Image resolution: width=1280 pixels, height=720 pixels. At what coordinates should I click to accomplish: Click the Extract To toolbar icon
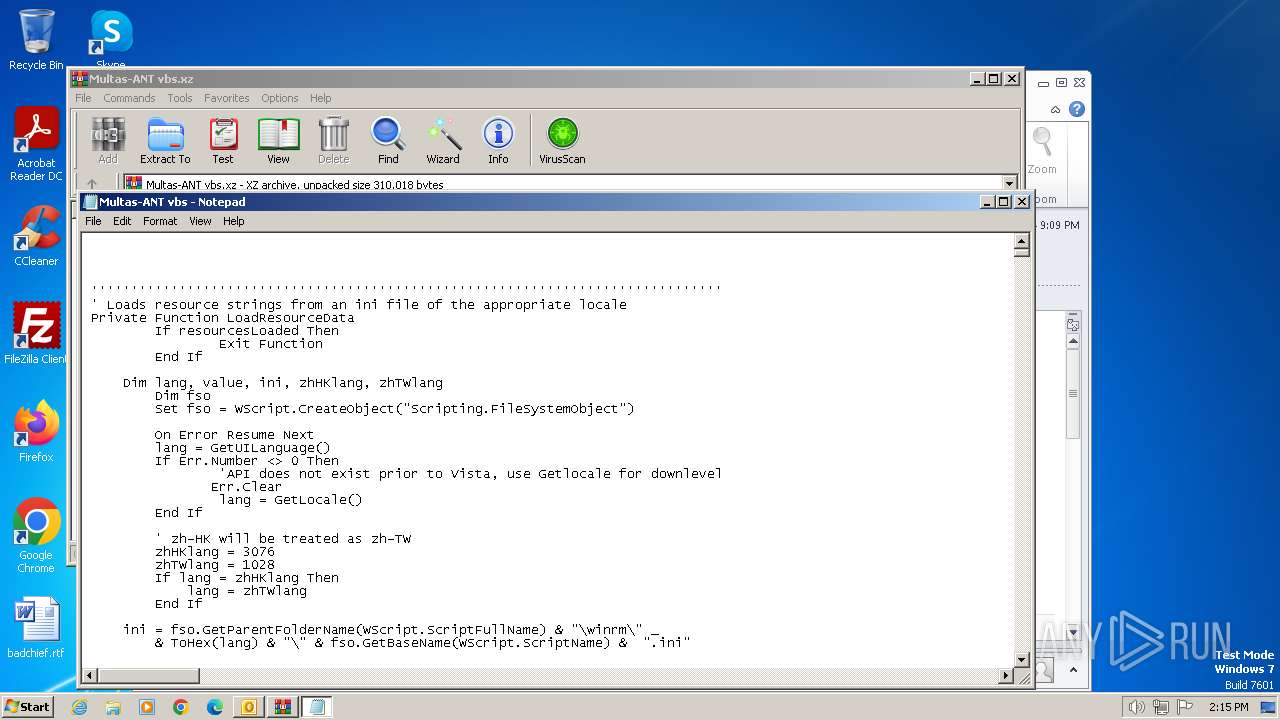coord(165,140)
